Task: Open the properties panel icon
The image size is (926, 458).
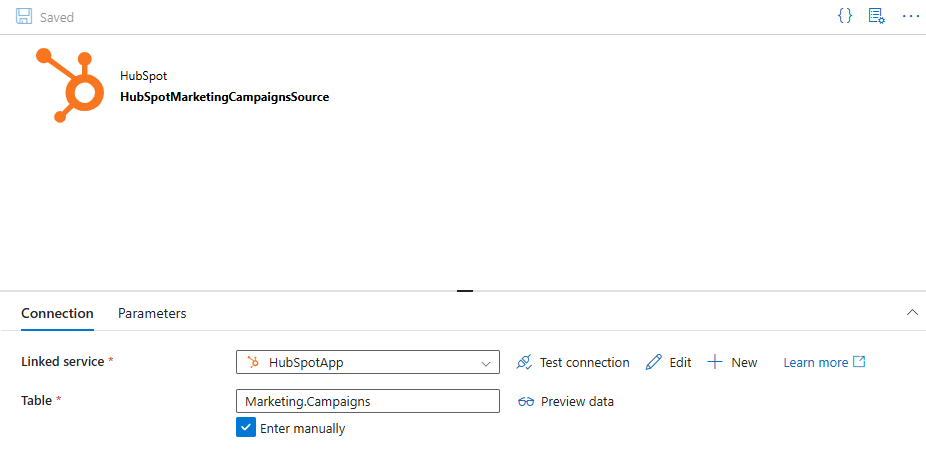Action: point(876,16)
